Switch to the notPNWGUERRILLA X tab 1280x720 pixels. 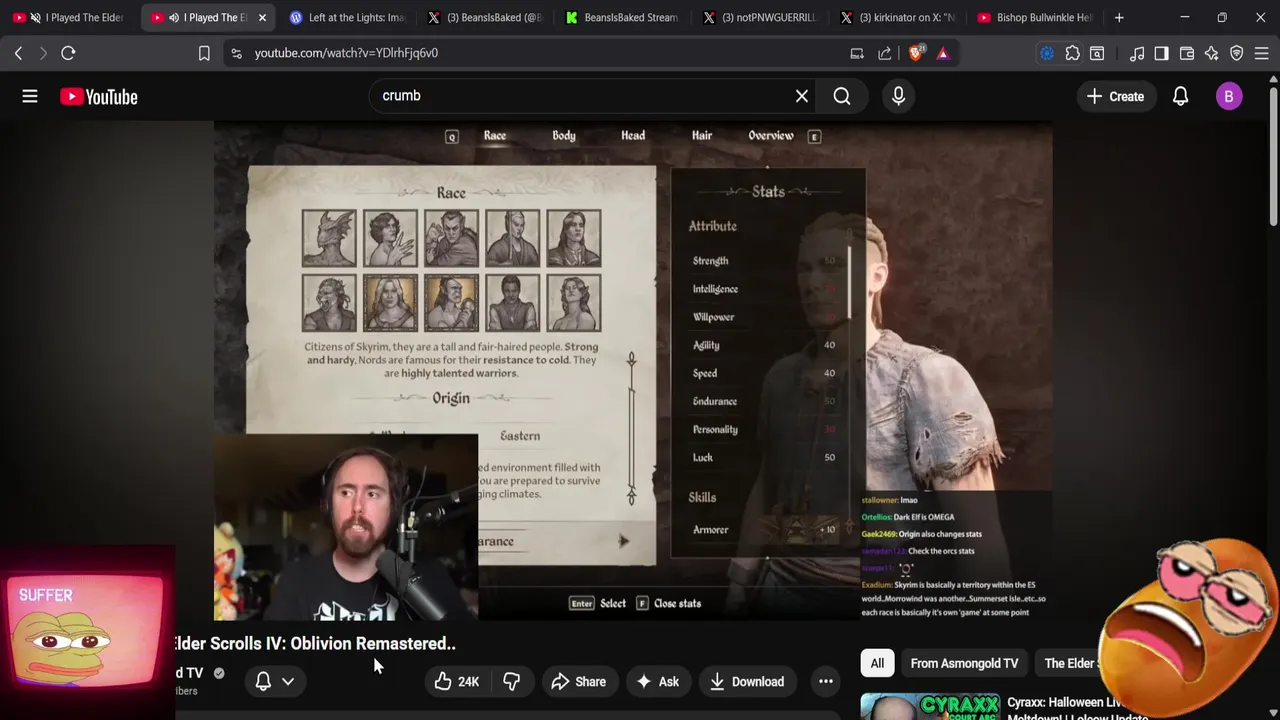tap(760, 17)
